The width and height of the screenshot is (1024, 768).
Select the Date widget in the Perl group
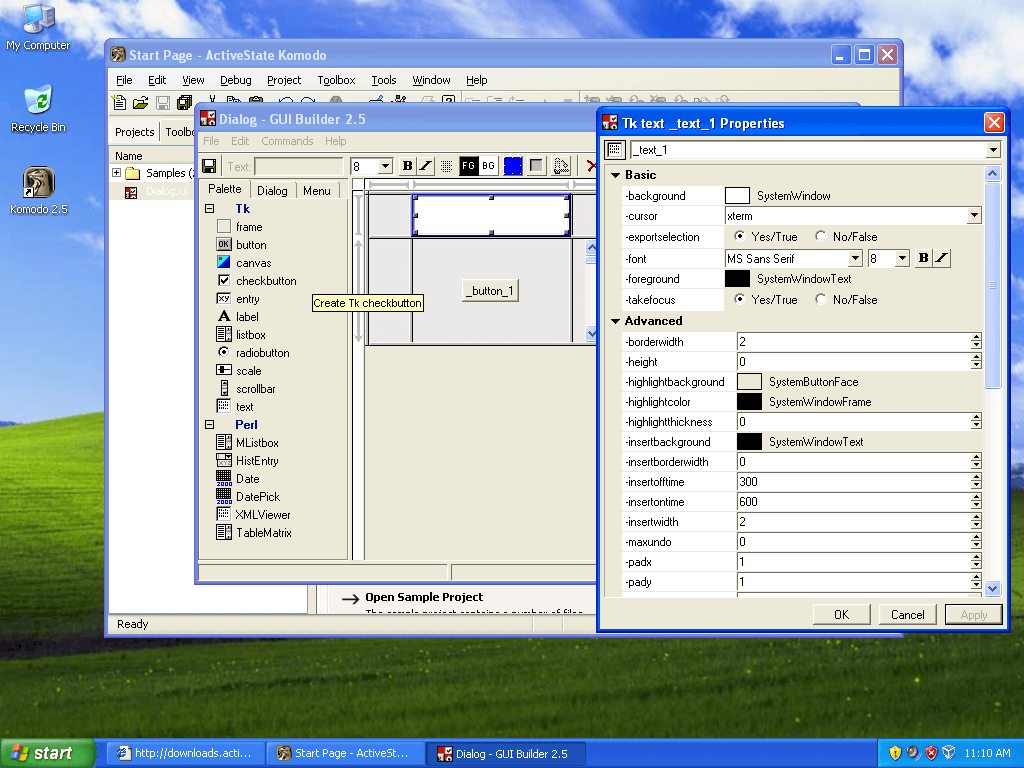click(237, 479)
